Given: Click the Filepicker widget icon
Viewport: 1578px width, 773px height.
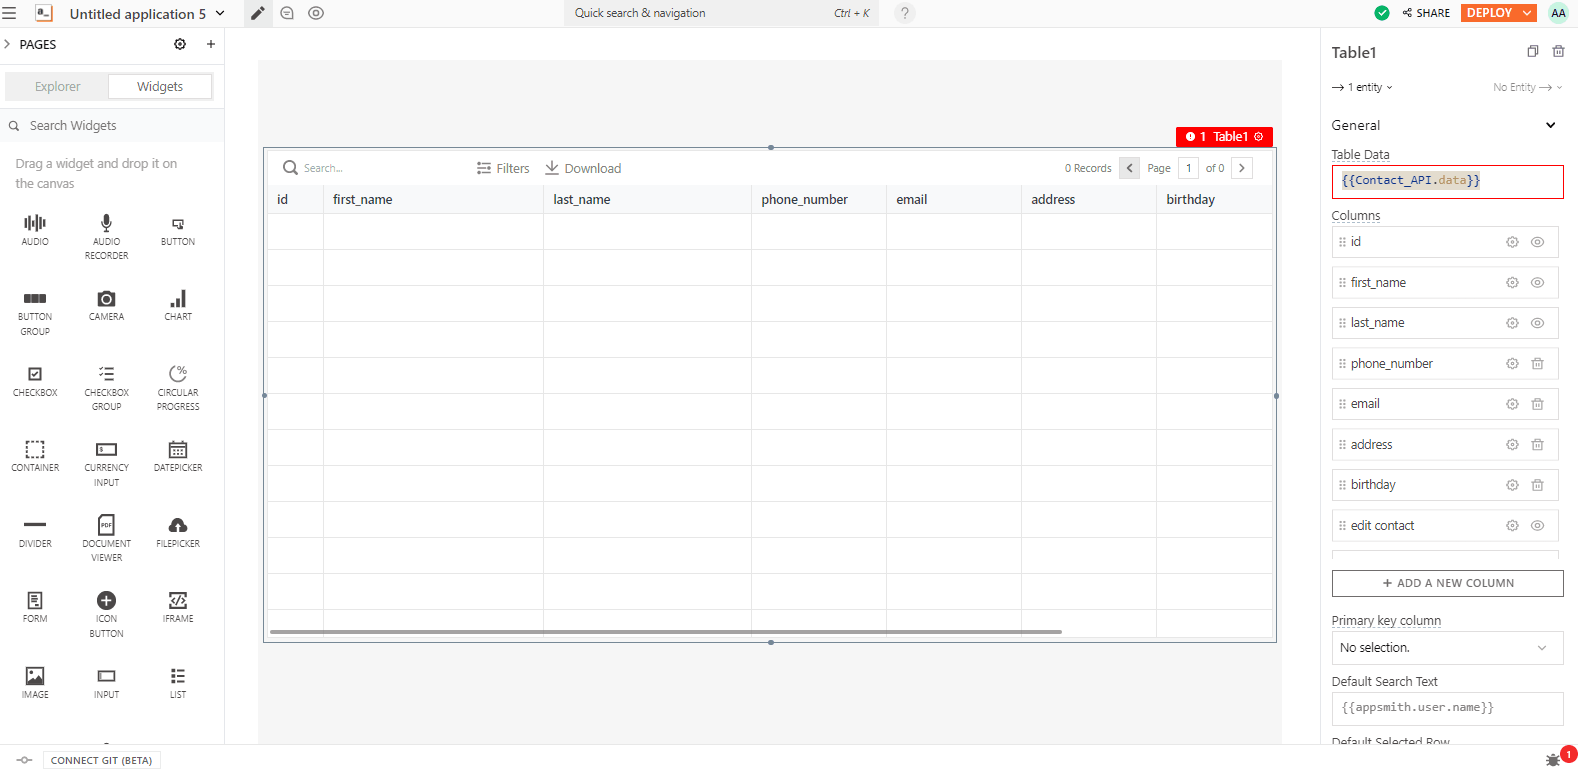Looking at the screenshot, I should tap(178, 526).
